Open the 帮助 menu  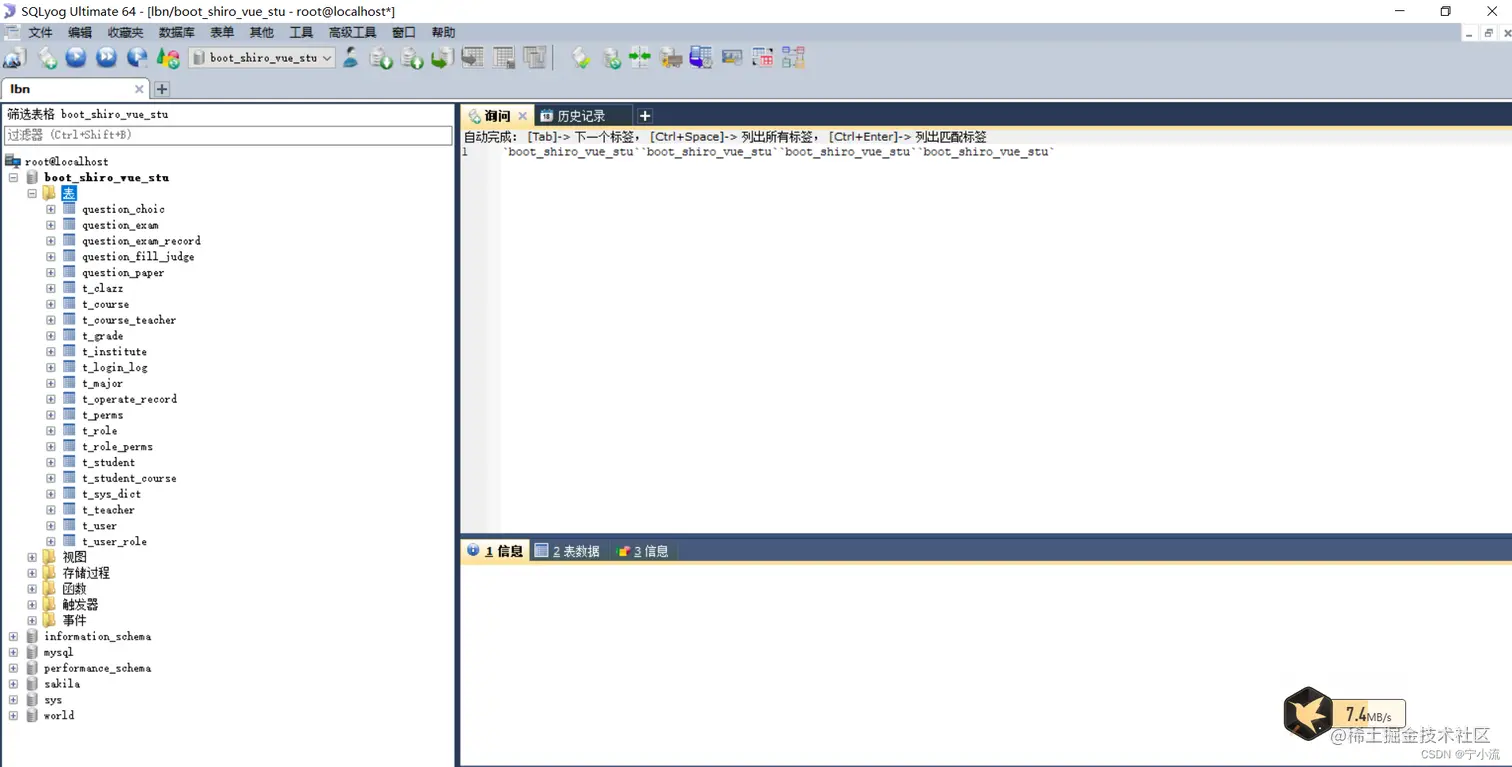click(443, 33)
